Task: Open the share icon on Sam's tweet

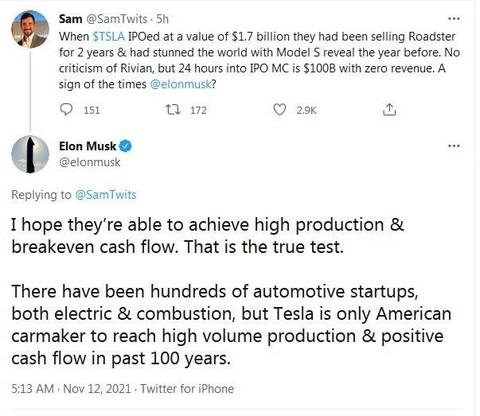Action: (389, 109)
